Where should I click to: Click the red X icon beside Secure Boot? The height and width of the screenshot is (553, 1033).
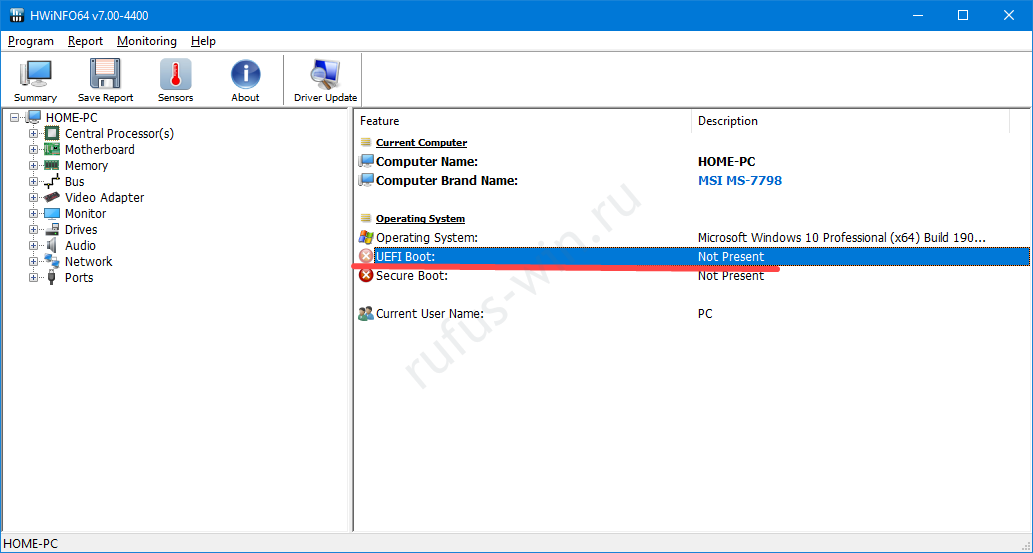pyautogui.click(x=366, y=276)
